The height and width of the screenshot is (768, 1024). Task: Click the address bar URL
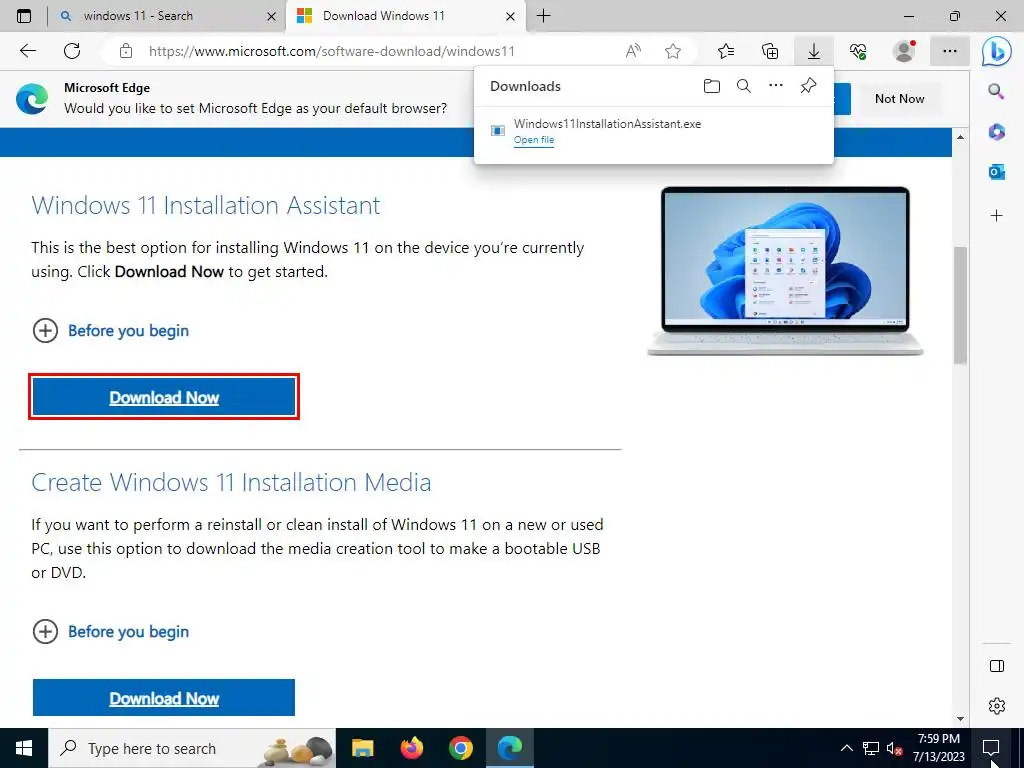(x=332, y=51)
